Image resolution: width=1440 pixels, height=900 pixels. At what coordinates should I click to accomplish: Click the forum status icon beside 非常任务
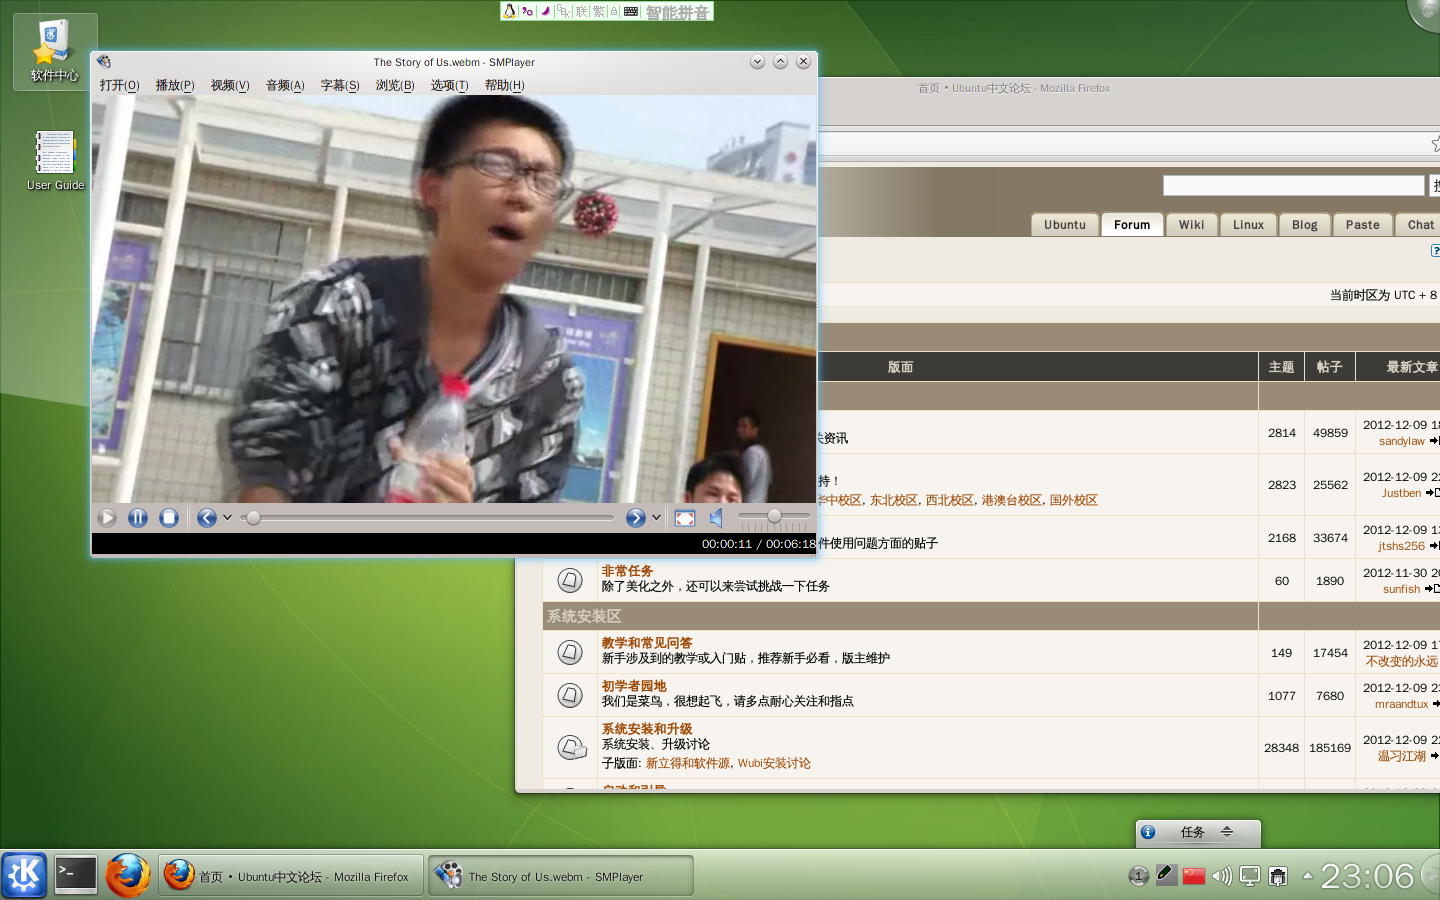pyautogui.click(x=570, y=580)
